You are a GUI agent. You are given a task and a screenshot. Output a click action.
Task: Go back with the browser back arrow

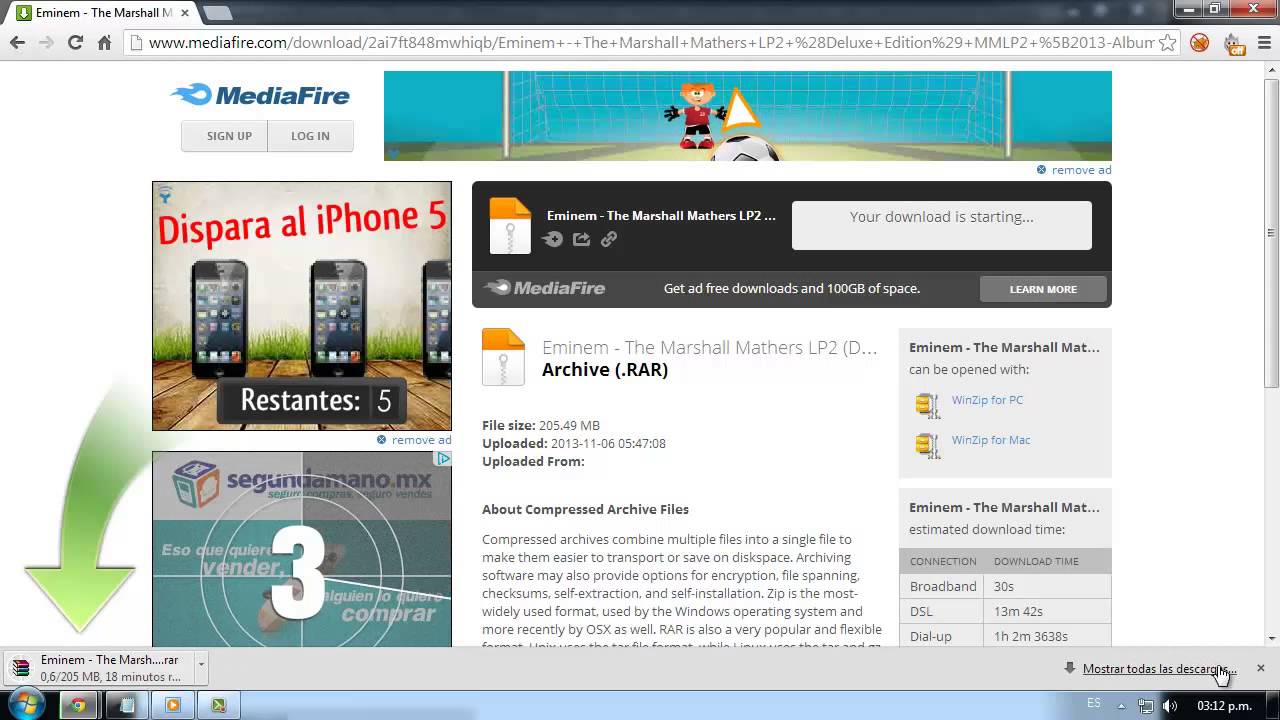pyautogui.click(x=17, y=43)
